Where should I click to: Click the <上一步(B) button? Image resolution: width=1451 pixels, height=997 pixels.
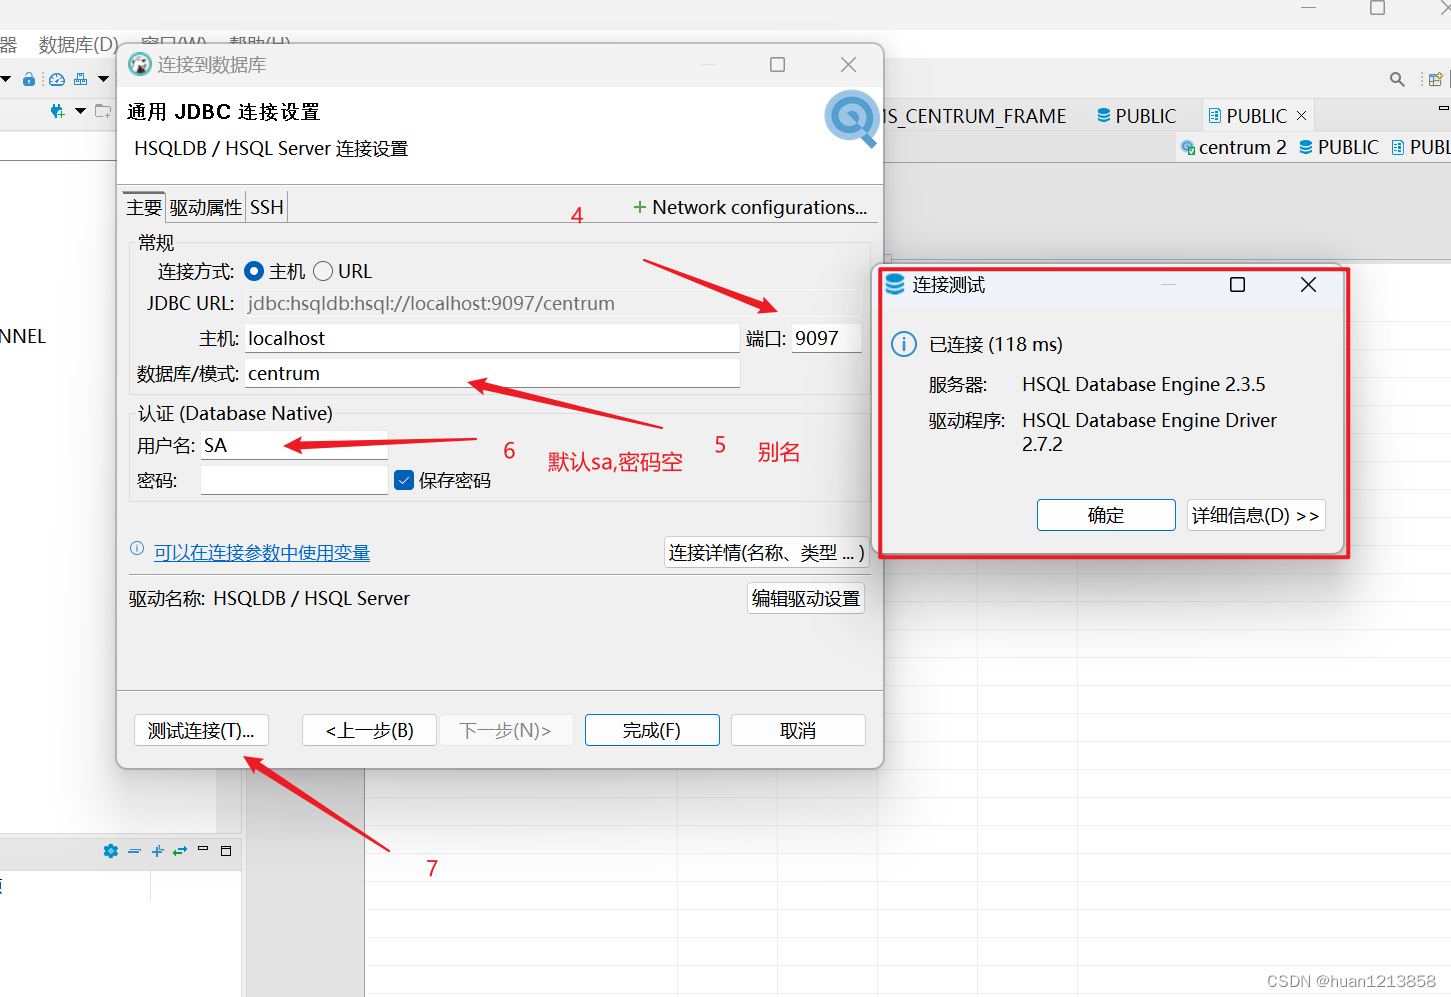coord(370,730)
